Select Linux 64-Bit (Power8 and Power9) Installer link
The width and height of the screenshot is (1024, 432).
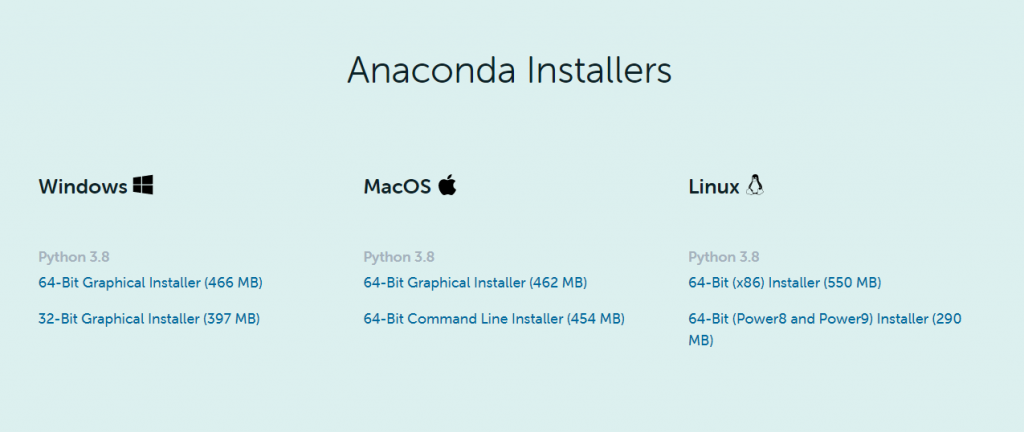click(x=825, y=330)
